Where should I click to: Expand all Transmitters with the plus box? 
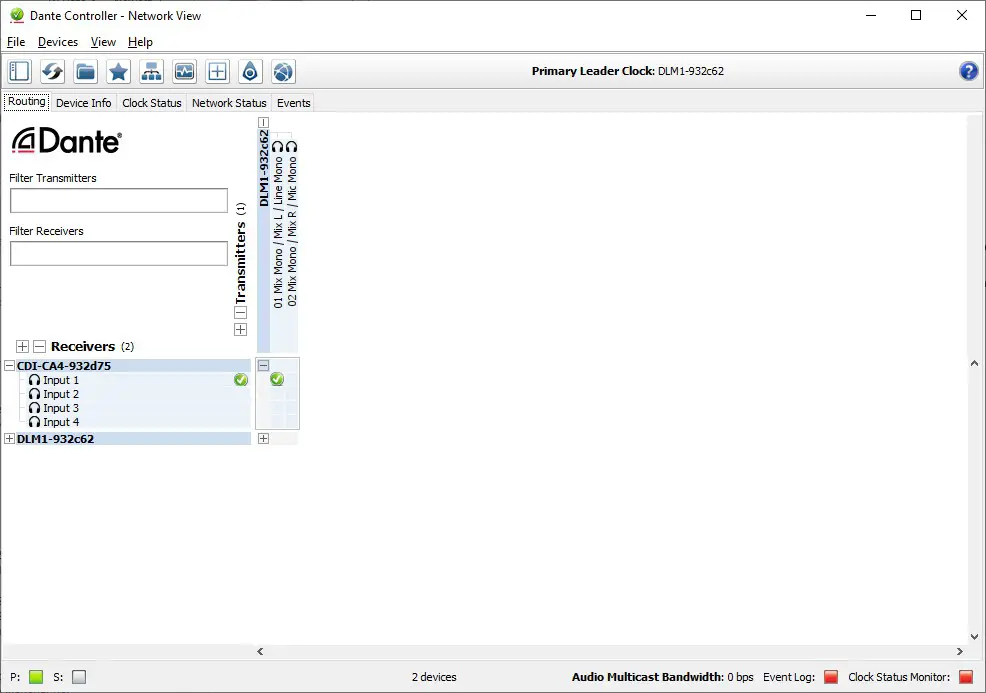(x=241, y=330)
